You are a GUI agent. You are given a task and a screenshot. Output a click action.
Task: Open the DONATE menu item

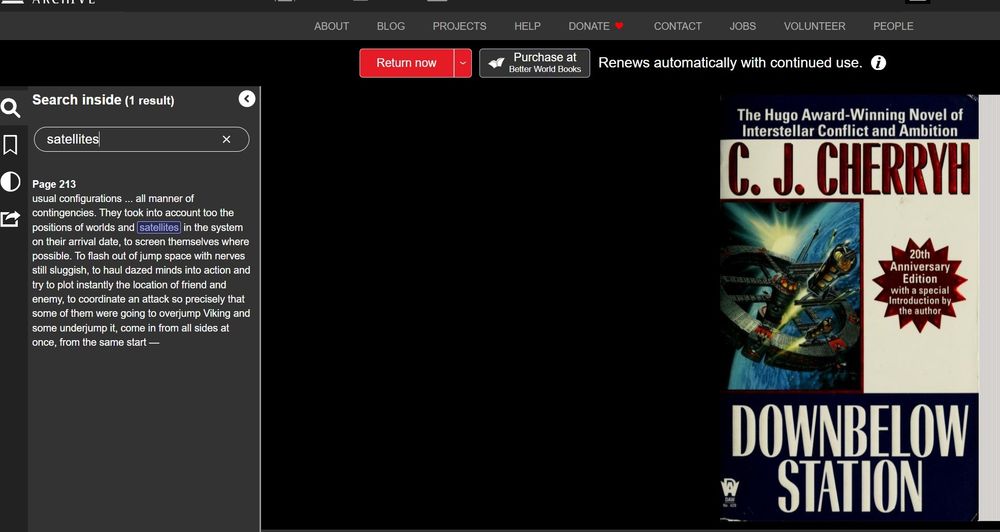tap(589, 26)
